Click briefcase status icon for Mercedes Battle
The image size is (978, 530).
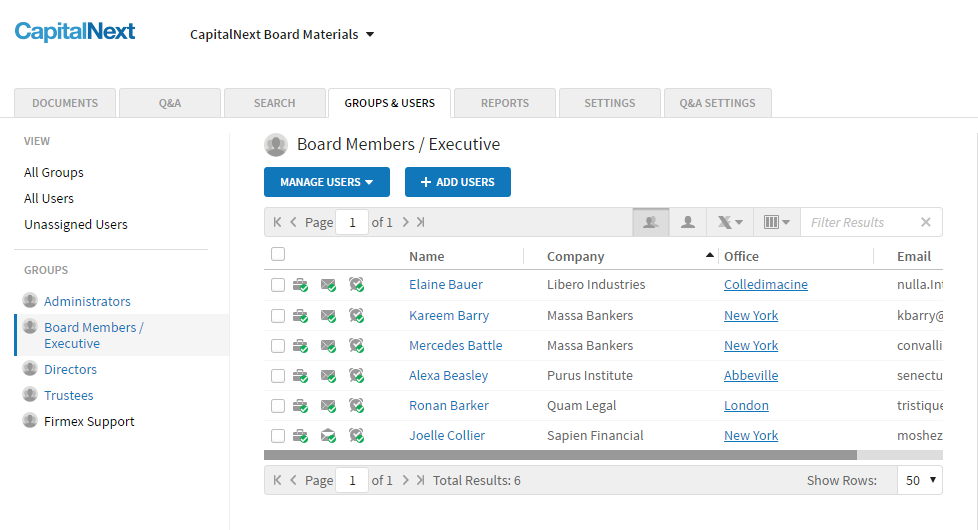click(x=300, y=346)
